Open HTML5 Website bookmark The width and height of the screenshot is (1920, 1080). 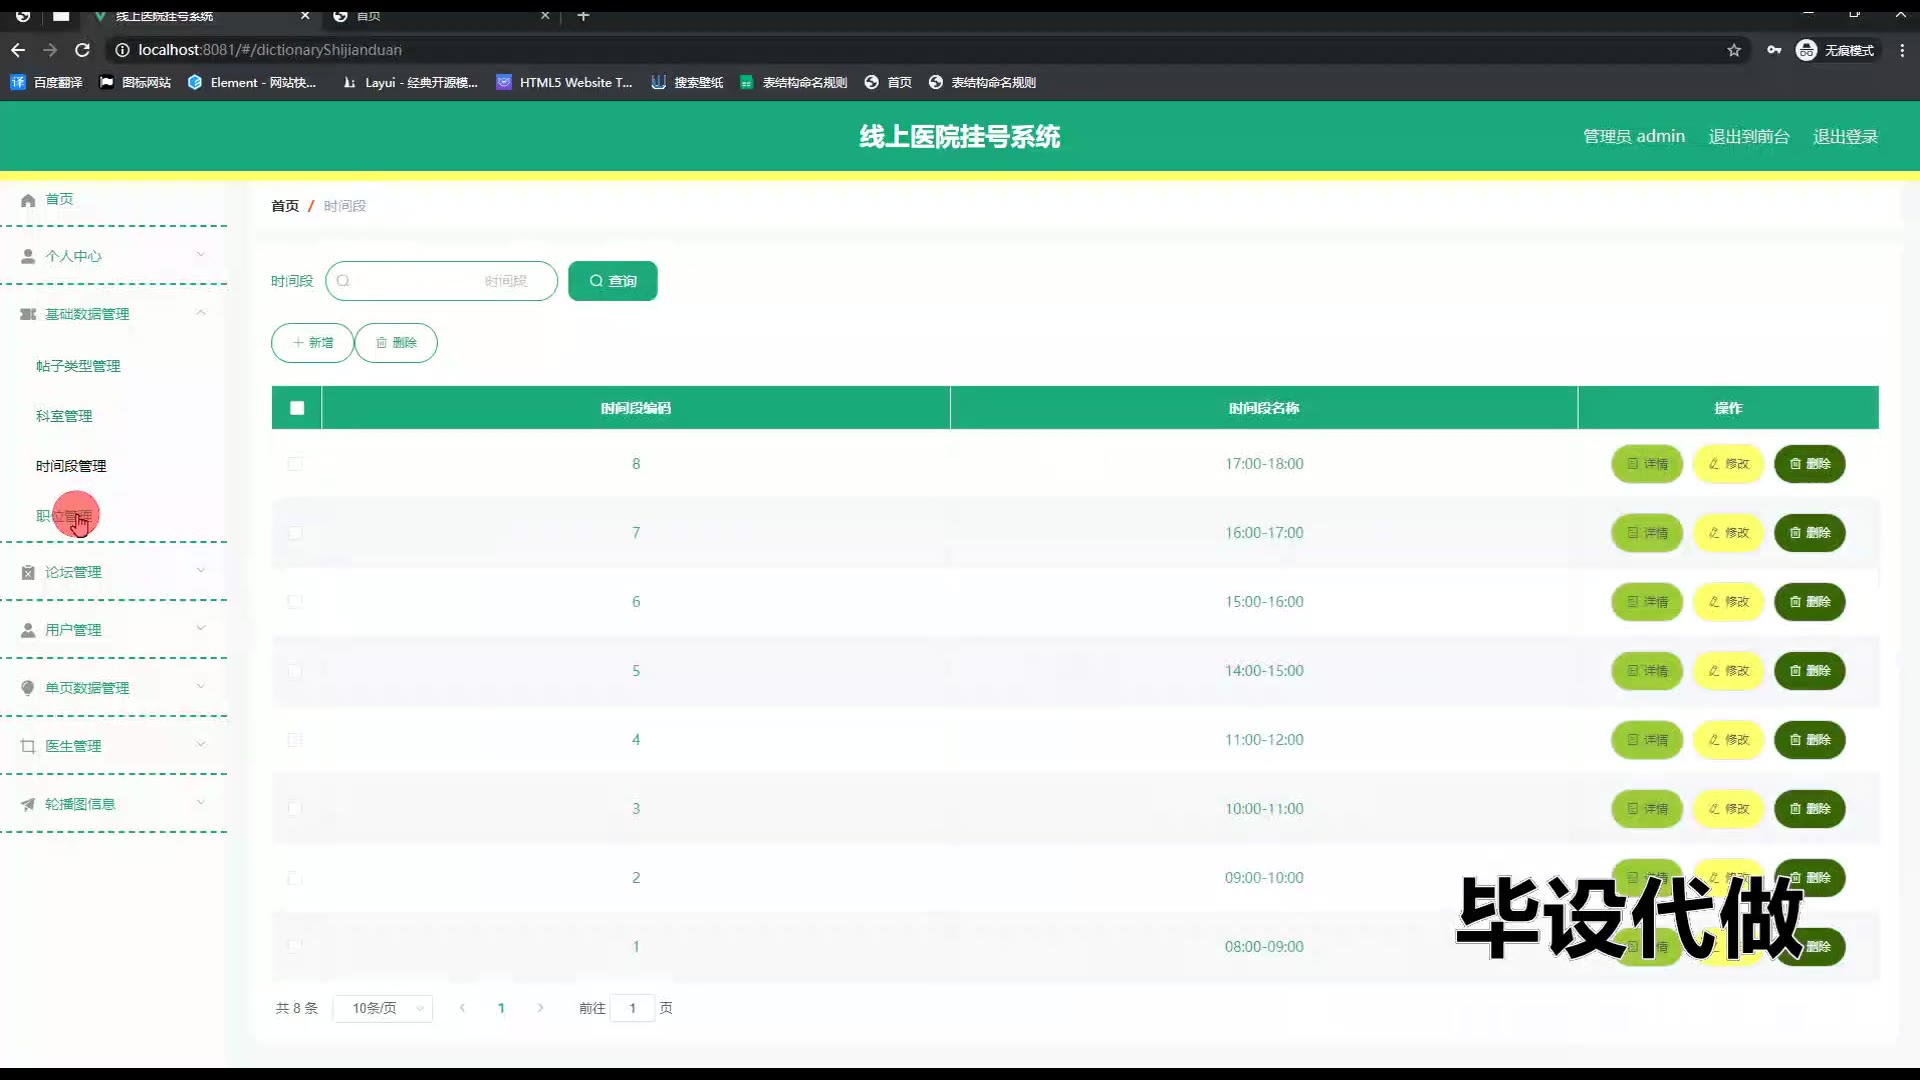(x=565, y=82)
